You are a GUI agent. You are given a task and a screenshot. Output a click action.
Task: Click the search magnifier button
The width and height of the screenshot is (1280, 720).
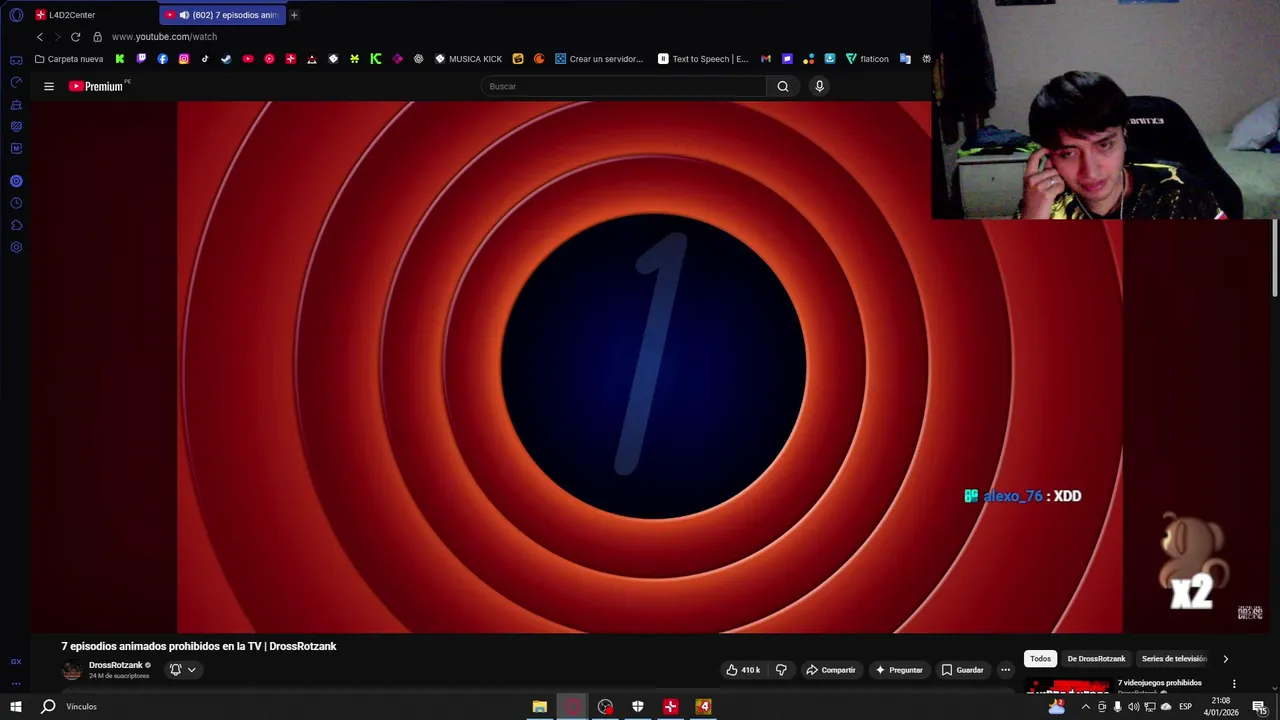point(783,86)
